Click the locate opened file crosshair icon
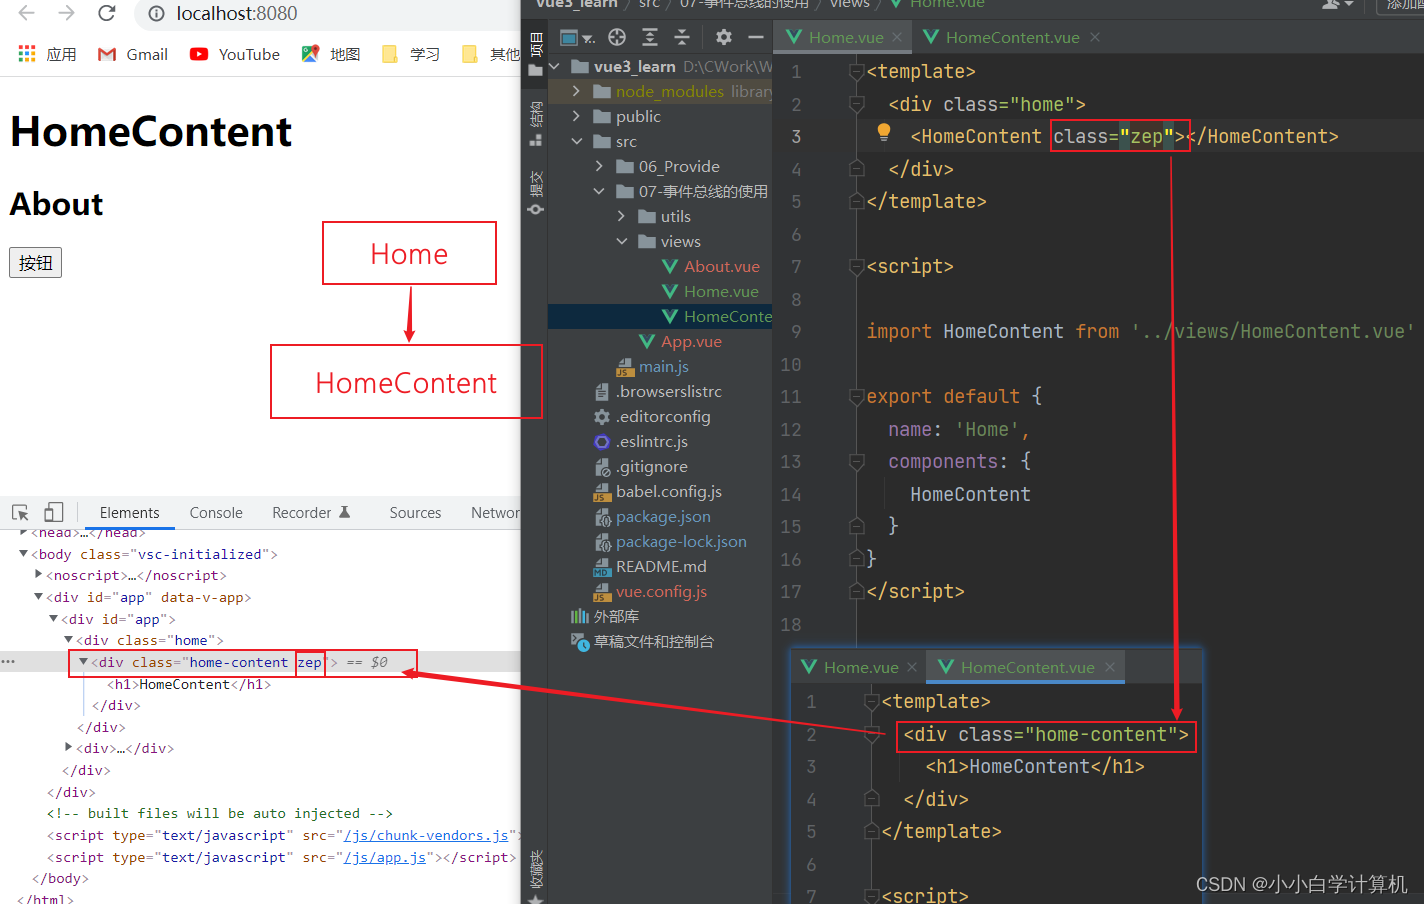1424x904 pixels. [617, 37]
